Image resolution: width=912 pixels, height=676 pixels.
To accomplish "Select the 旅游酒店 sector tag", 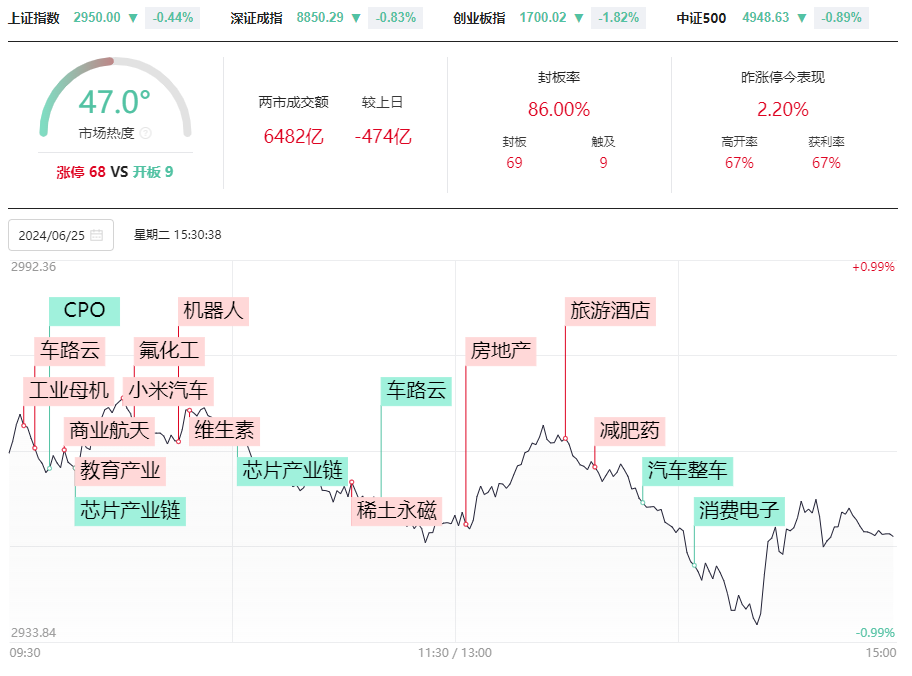I will 610,311.
